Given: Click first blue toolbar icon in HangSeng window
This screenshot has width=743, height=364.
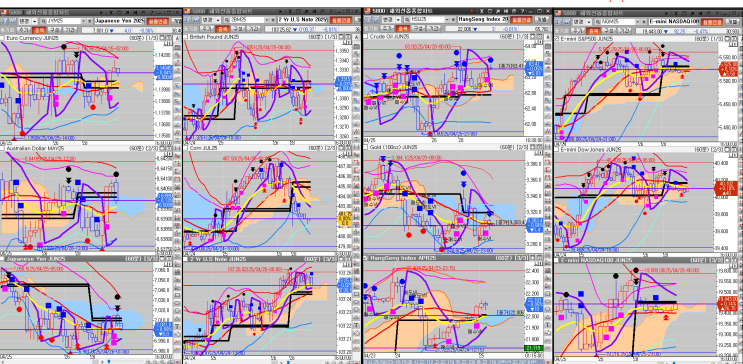Looking at the screenshot, I should (367, 19).
